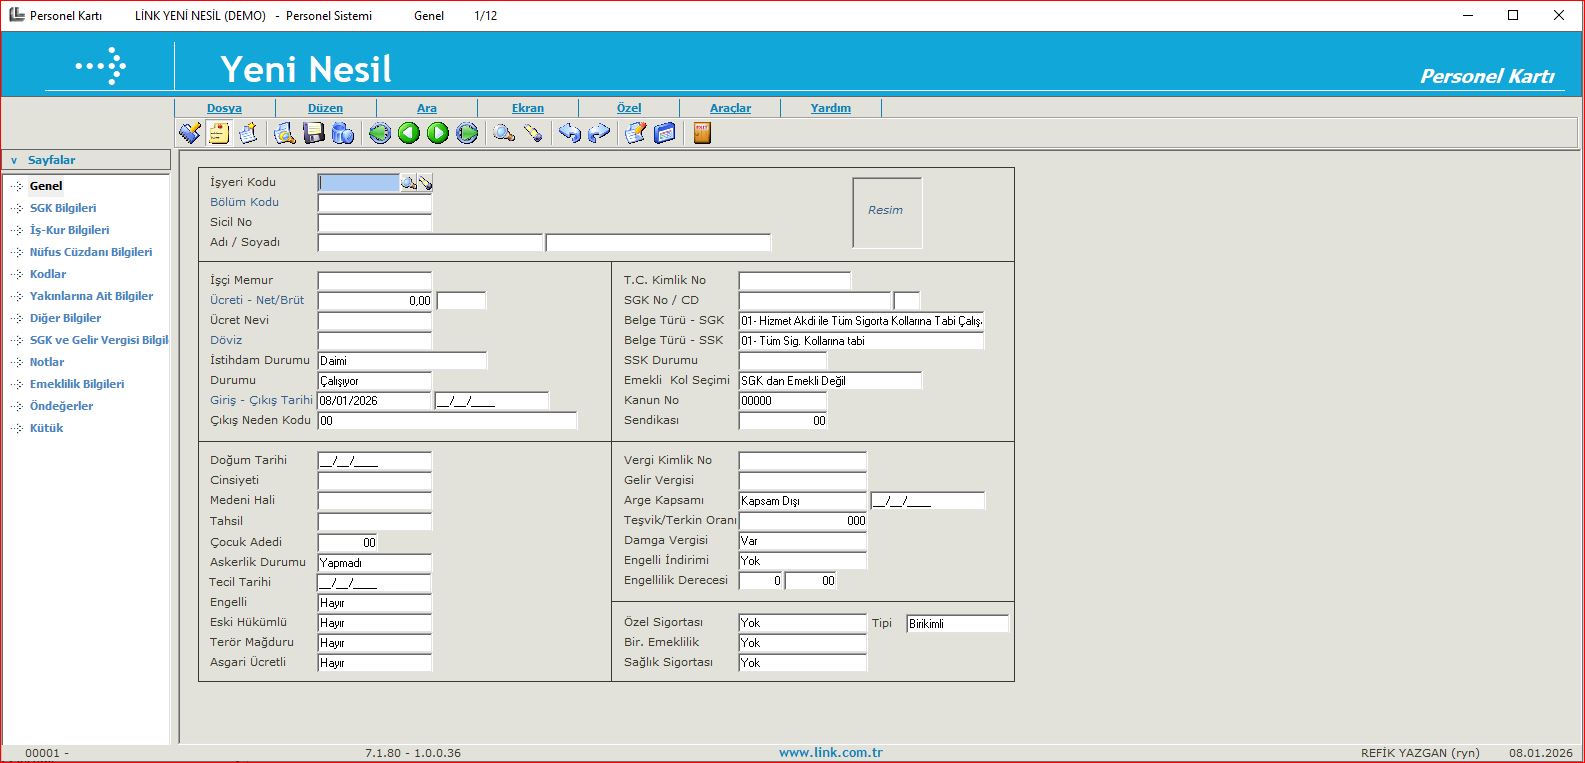Click the trash bin delete icon
This screenshot has height=763, width=1585.
click(343, 133)
